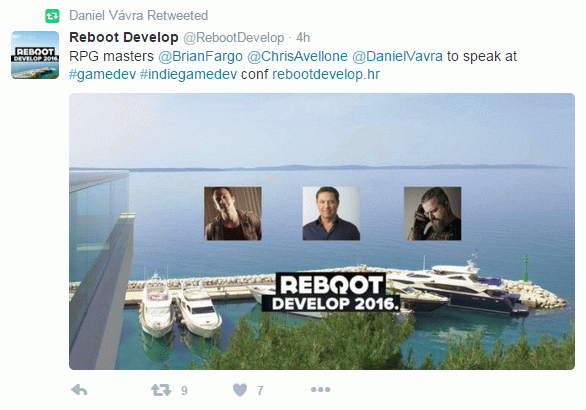Screen dimensions: 586x410
Task: Open the Reboot Develop profile avatar
Action: [x=35, y=55]
